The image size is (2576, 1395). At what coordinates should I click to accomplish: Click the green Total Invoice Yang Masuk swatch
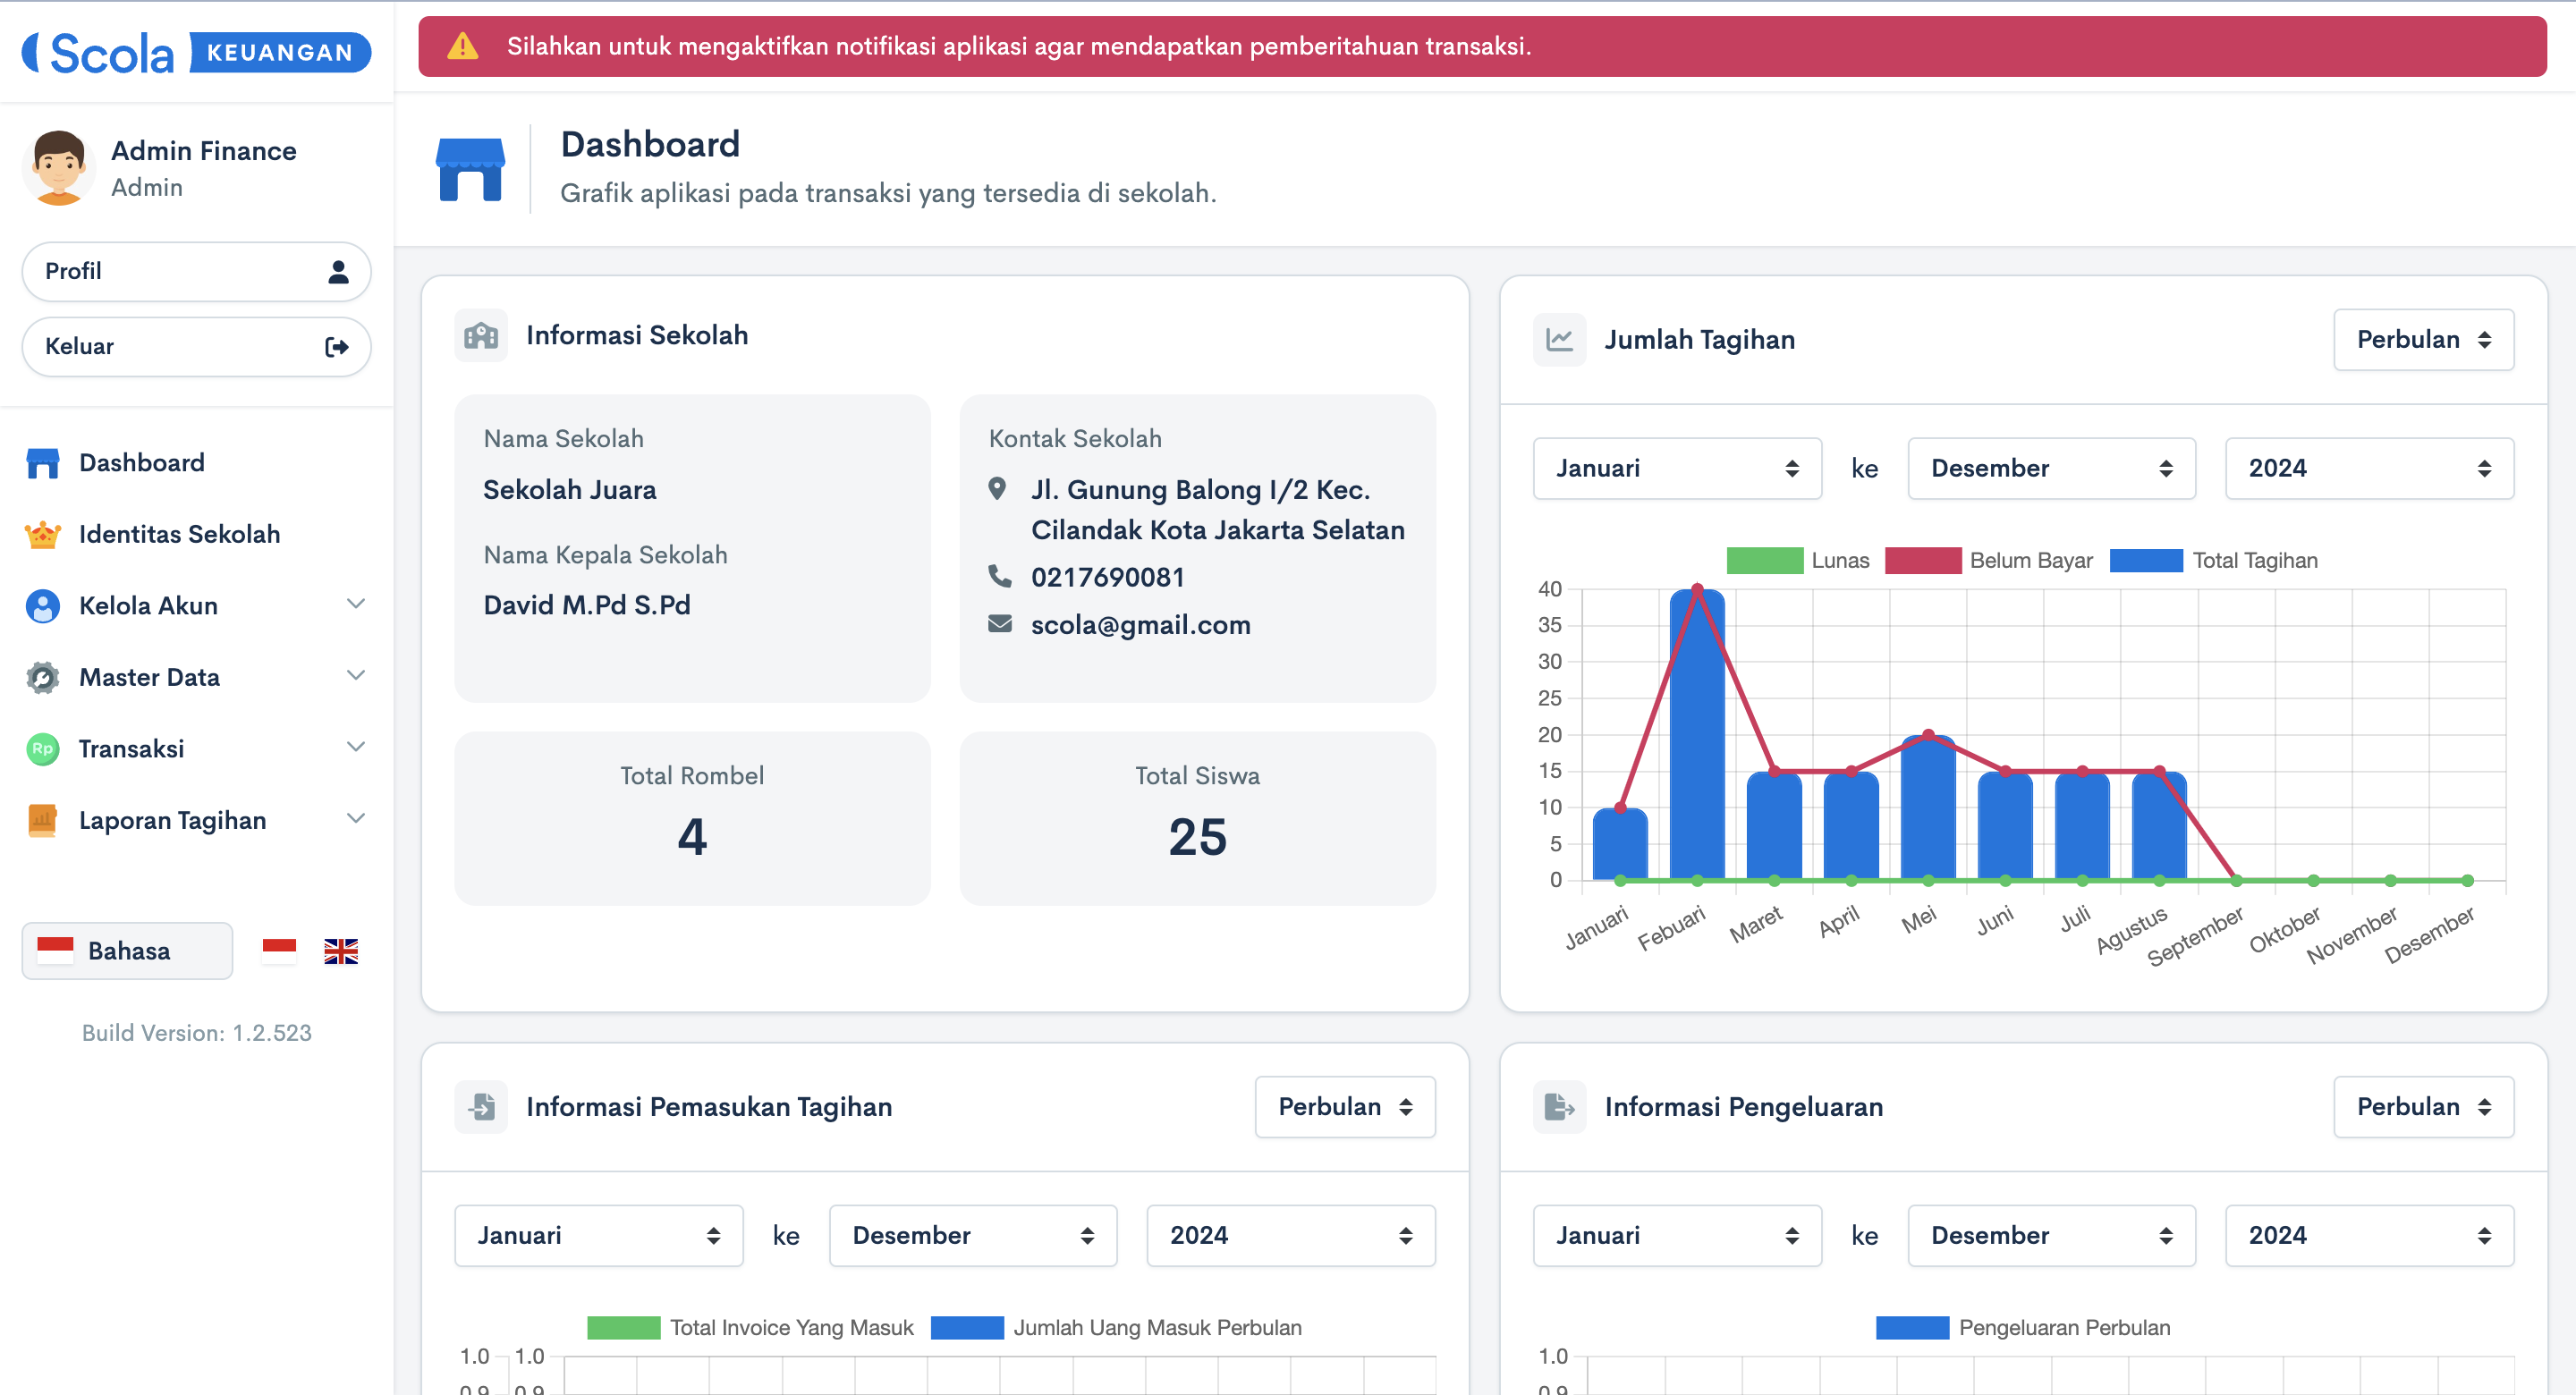click(x=623, y=1327)
